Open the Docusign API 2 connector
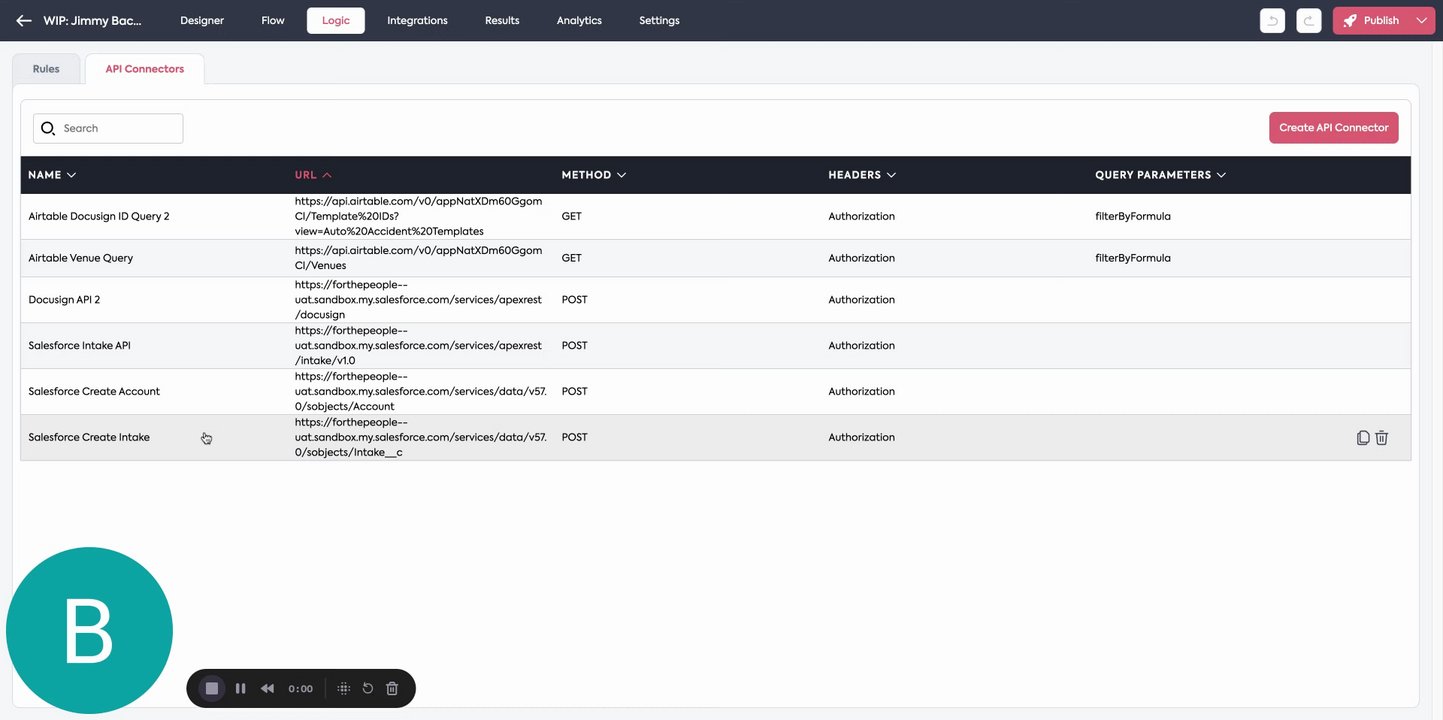Viewport: 1443px width, 720px height. [715, 300]
